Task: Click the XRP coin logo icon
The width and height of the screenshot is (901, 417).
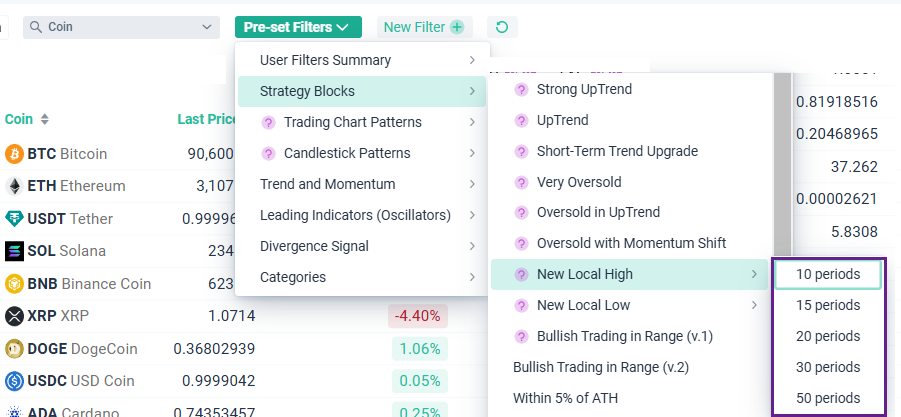Action: pyautogui.click(x=14, y=316)
